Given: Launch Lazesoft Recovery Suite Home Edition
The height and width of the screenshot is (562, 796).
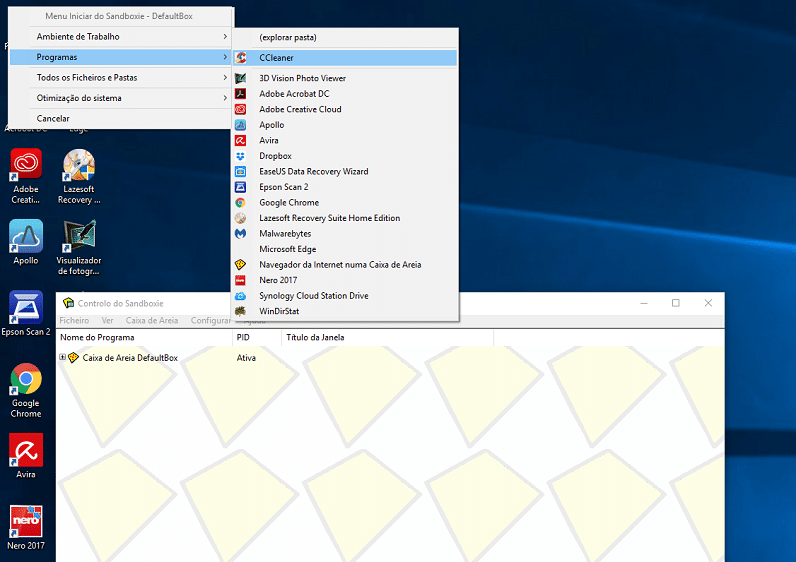Looking at the screenshot, I should 345,218.
